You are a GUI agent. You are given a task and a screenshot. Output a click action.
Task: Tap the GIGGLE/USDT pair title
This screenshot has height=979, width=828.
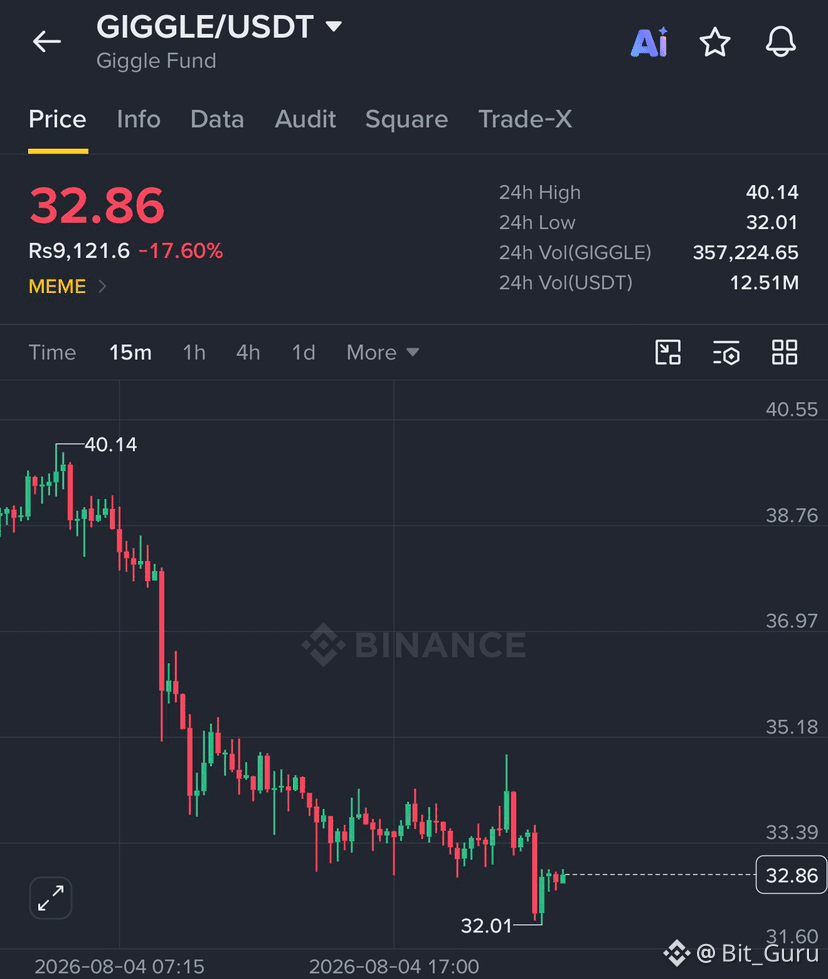205,27
